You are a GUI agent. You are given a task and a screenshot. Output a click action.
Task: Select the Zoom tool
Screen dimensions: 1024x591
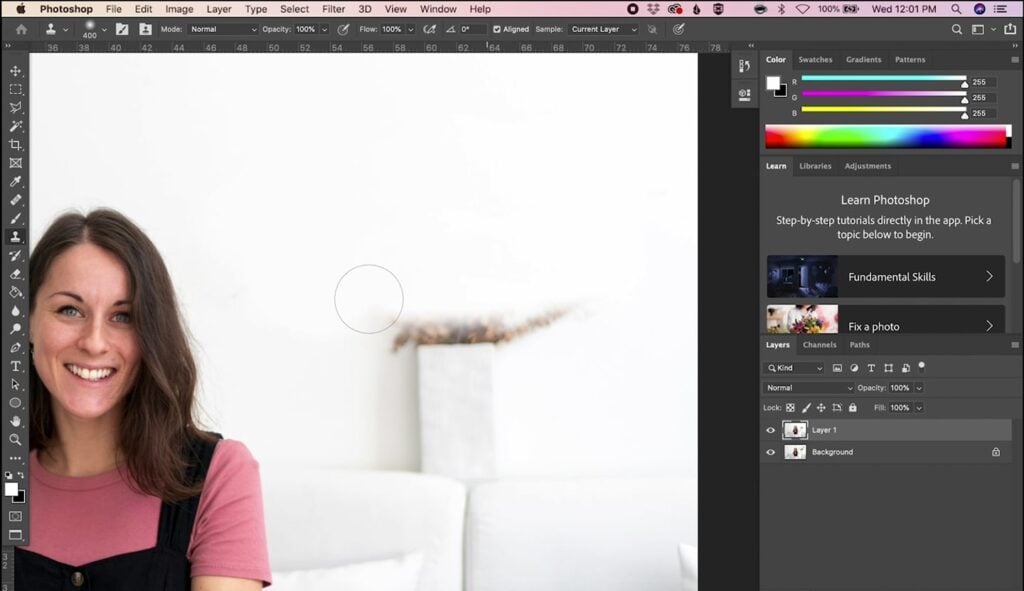[15, 439]
